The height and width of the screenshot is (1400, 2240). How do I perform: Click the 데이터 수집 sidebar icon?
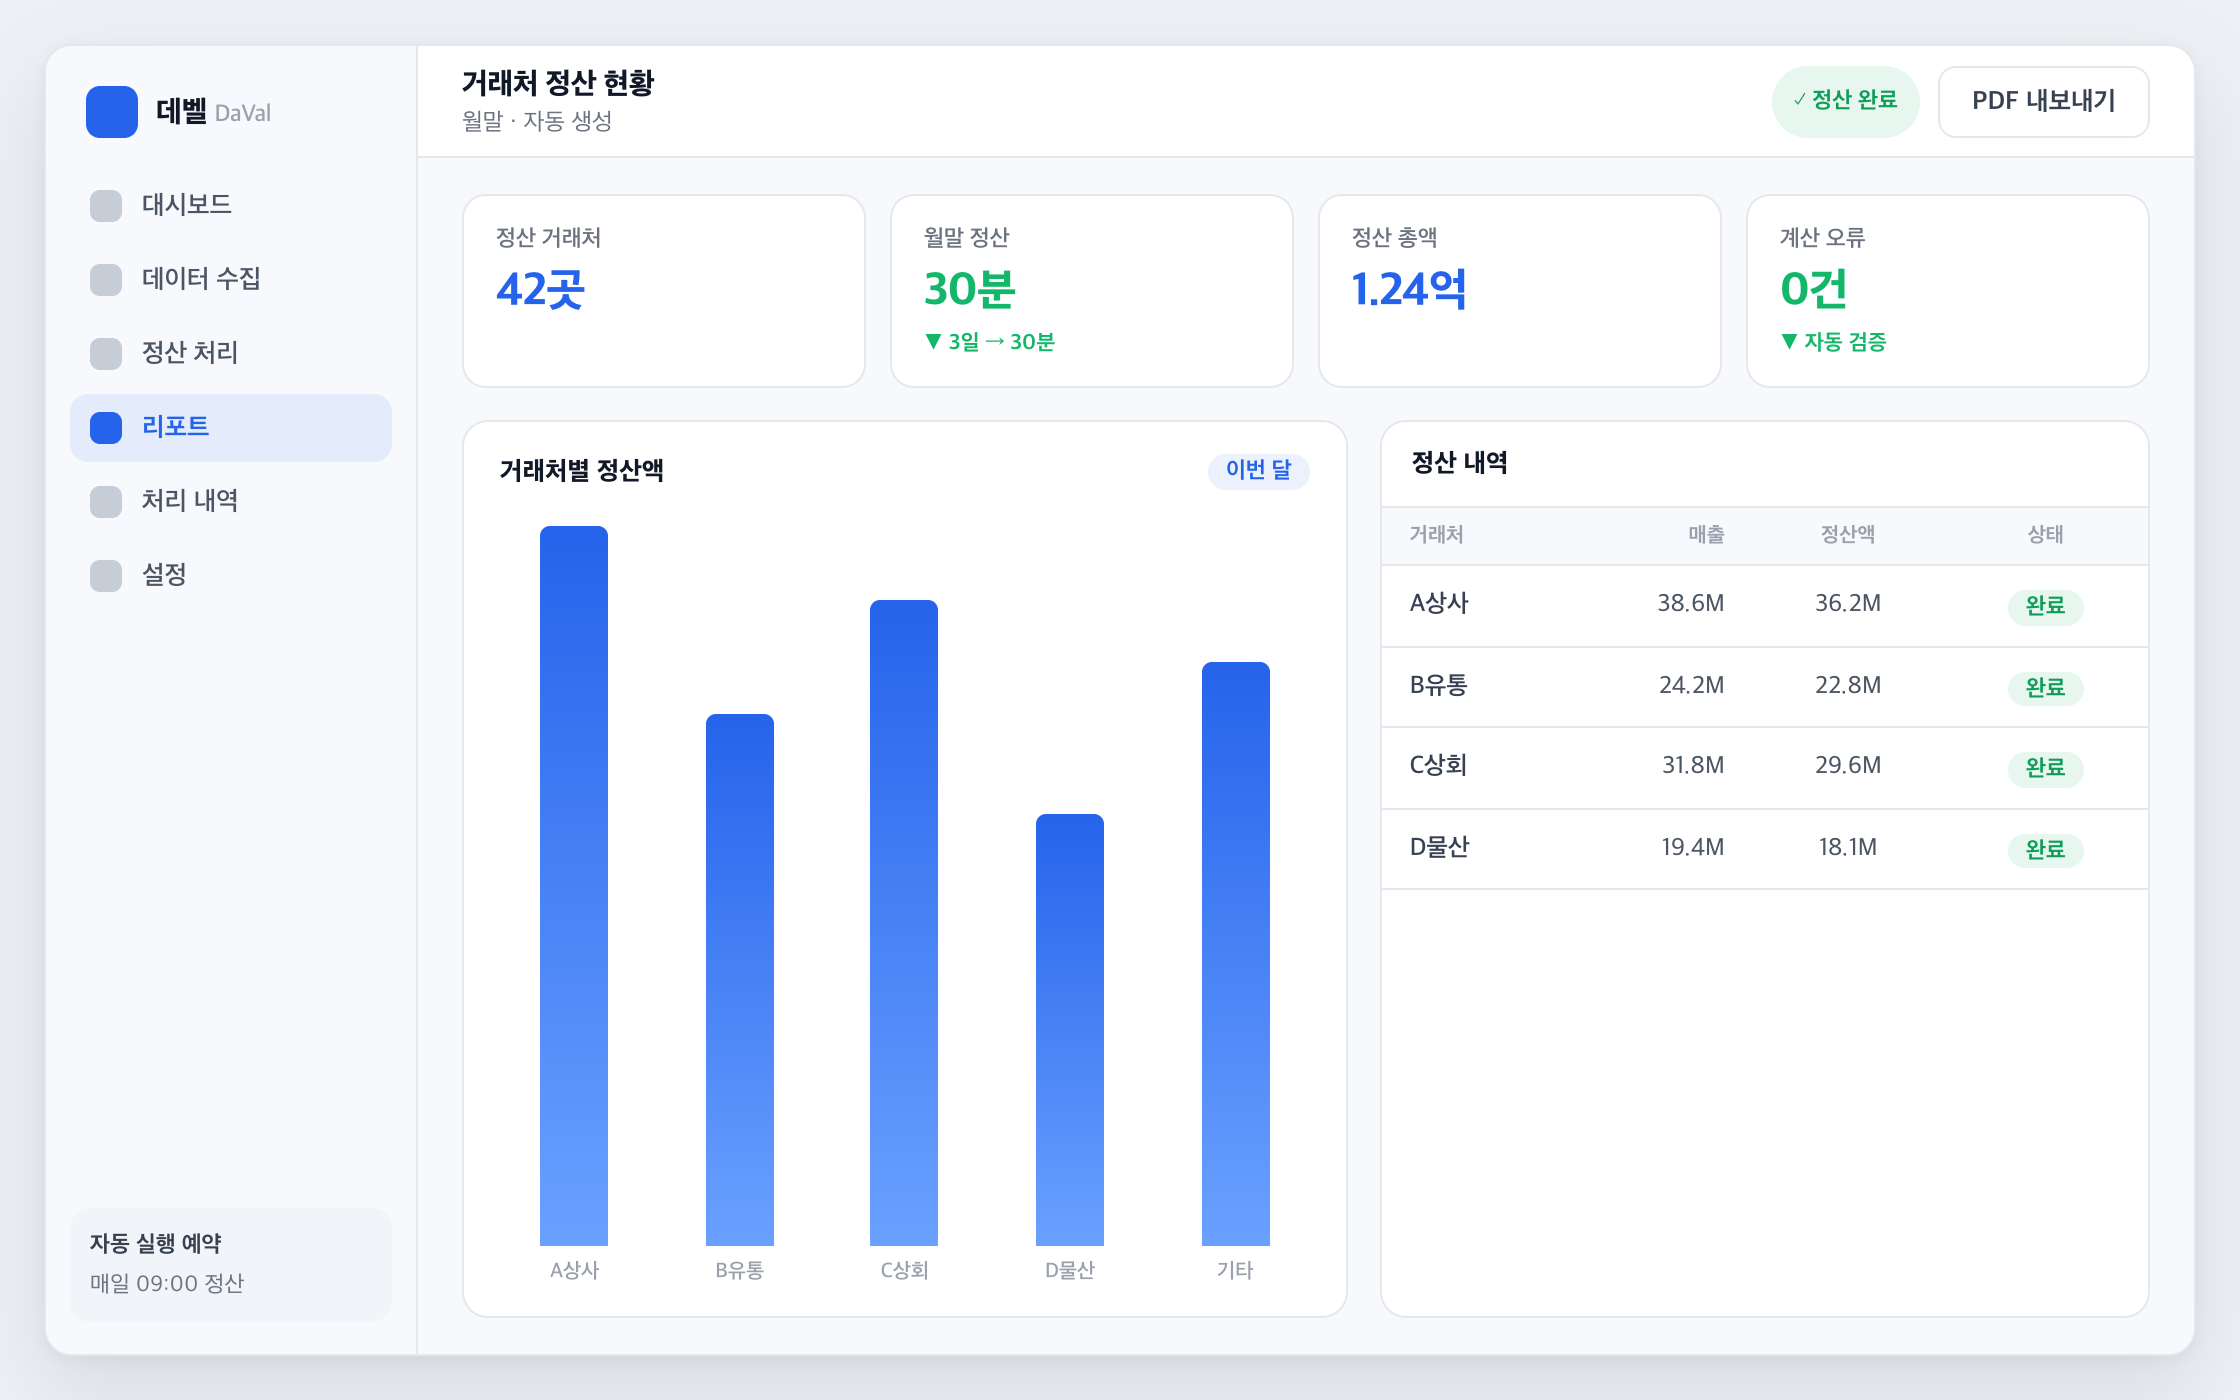[x=106, y=280]
